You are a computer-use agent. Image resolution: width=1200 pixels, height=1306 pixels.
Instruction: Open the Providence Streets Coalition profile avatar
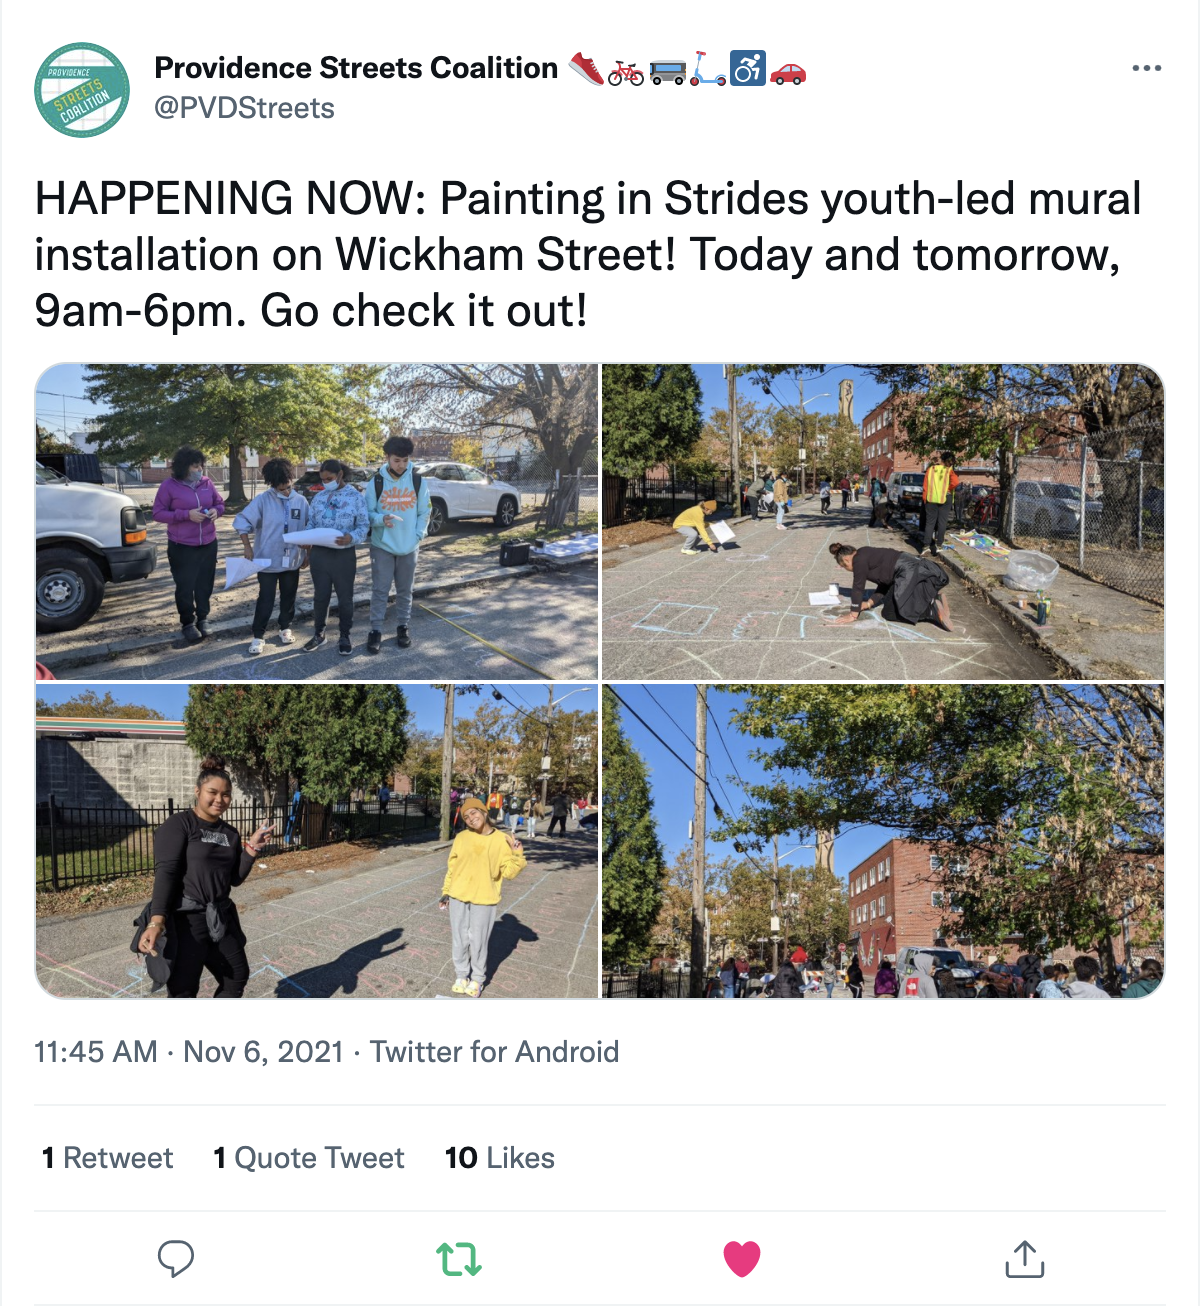pyautogui.click(x=82, y=90)
